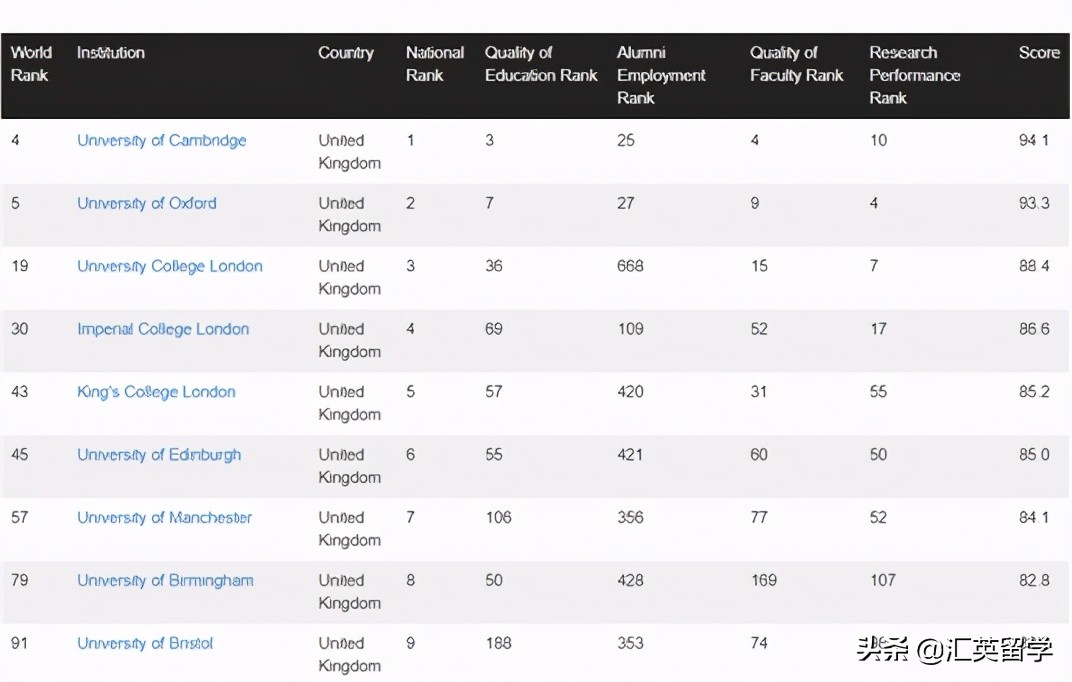This screenshot has width=1072, height=682.
Task: Click the Country column header
Action: pyautogui.click(x=345, y=53)
